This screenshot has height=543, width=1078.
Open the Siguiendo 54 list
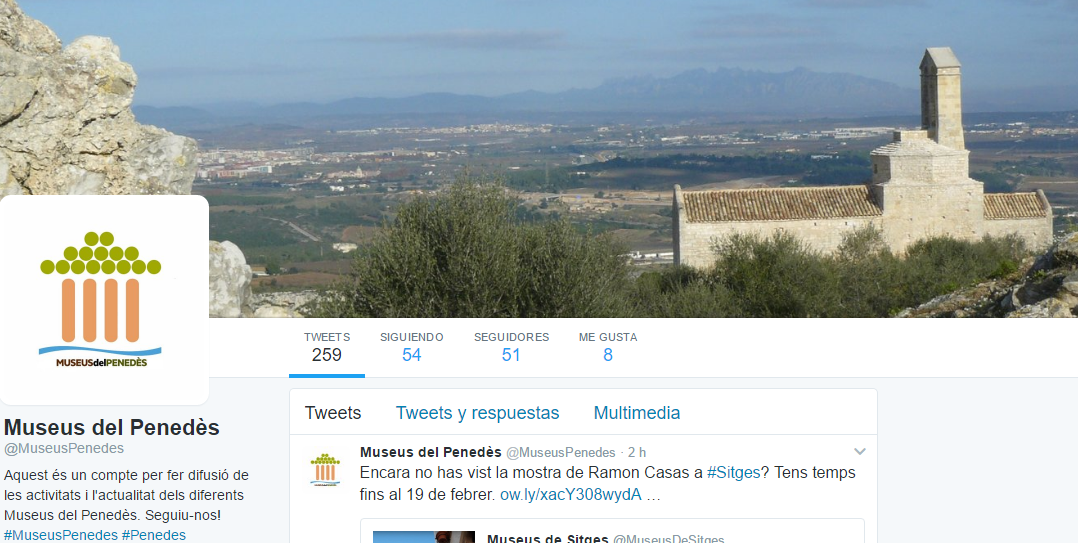click(412, 348)
